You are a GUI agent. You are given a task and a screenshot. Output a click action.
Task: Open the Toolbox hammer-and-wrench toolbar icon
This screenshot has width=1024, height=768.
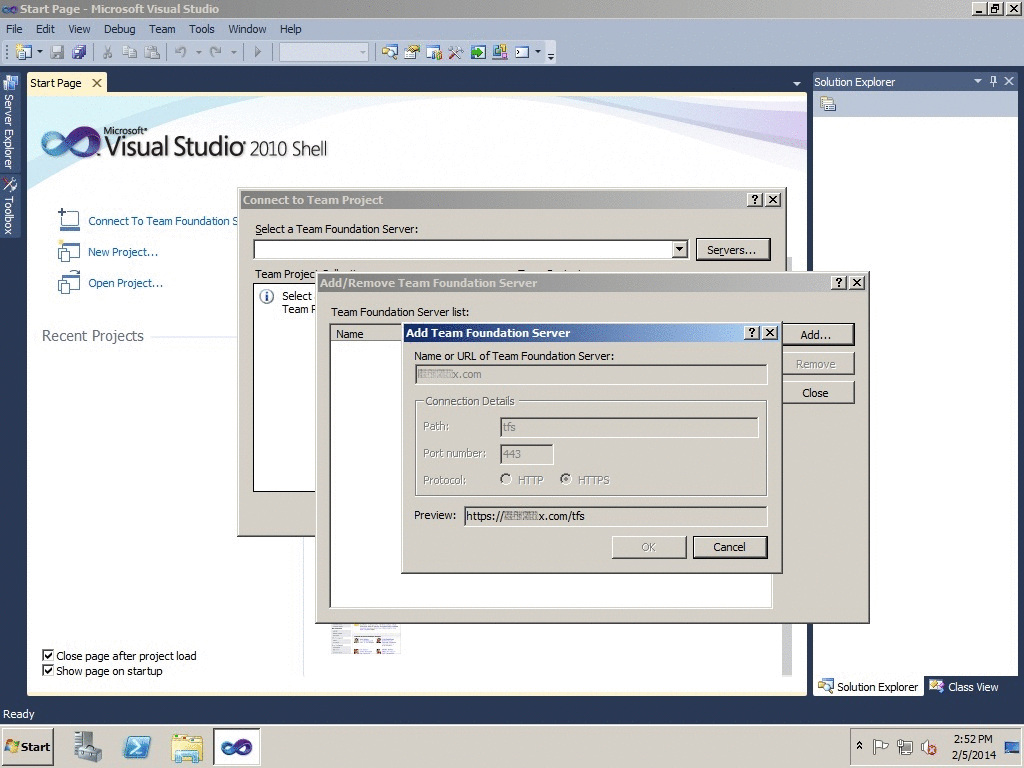tap(456, 52)
